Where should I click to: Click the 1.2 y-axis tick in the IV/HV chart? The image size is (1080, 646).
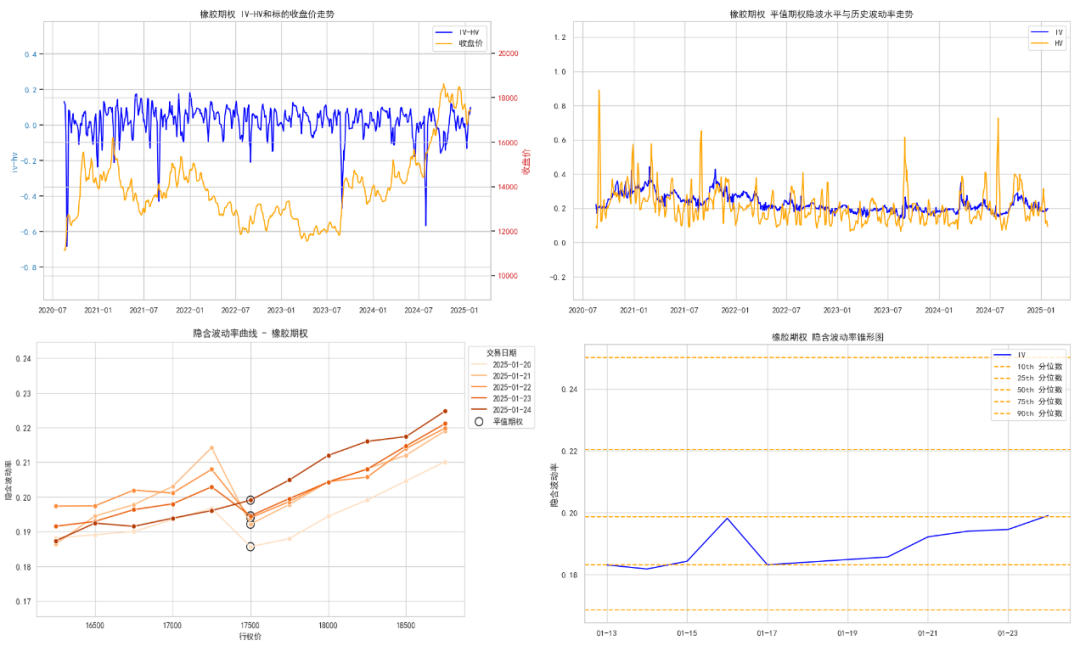(560, 37)
